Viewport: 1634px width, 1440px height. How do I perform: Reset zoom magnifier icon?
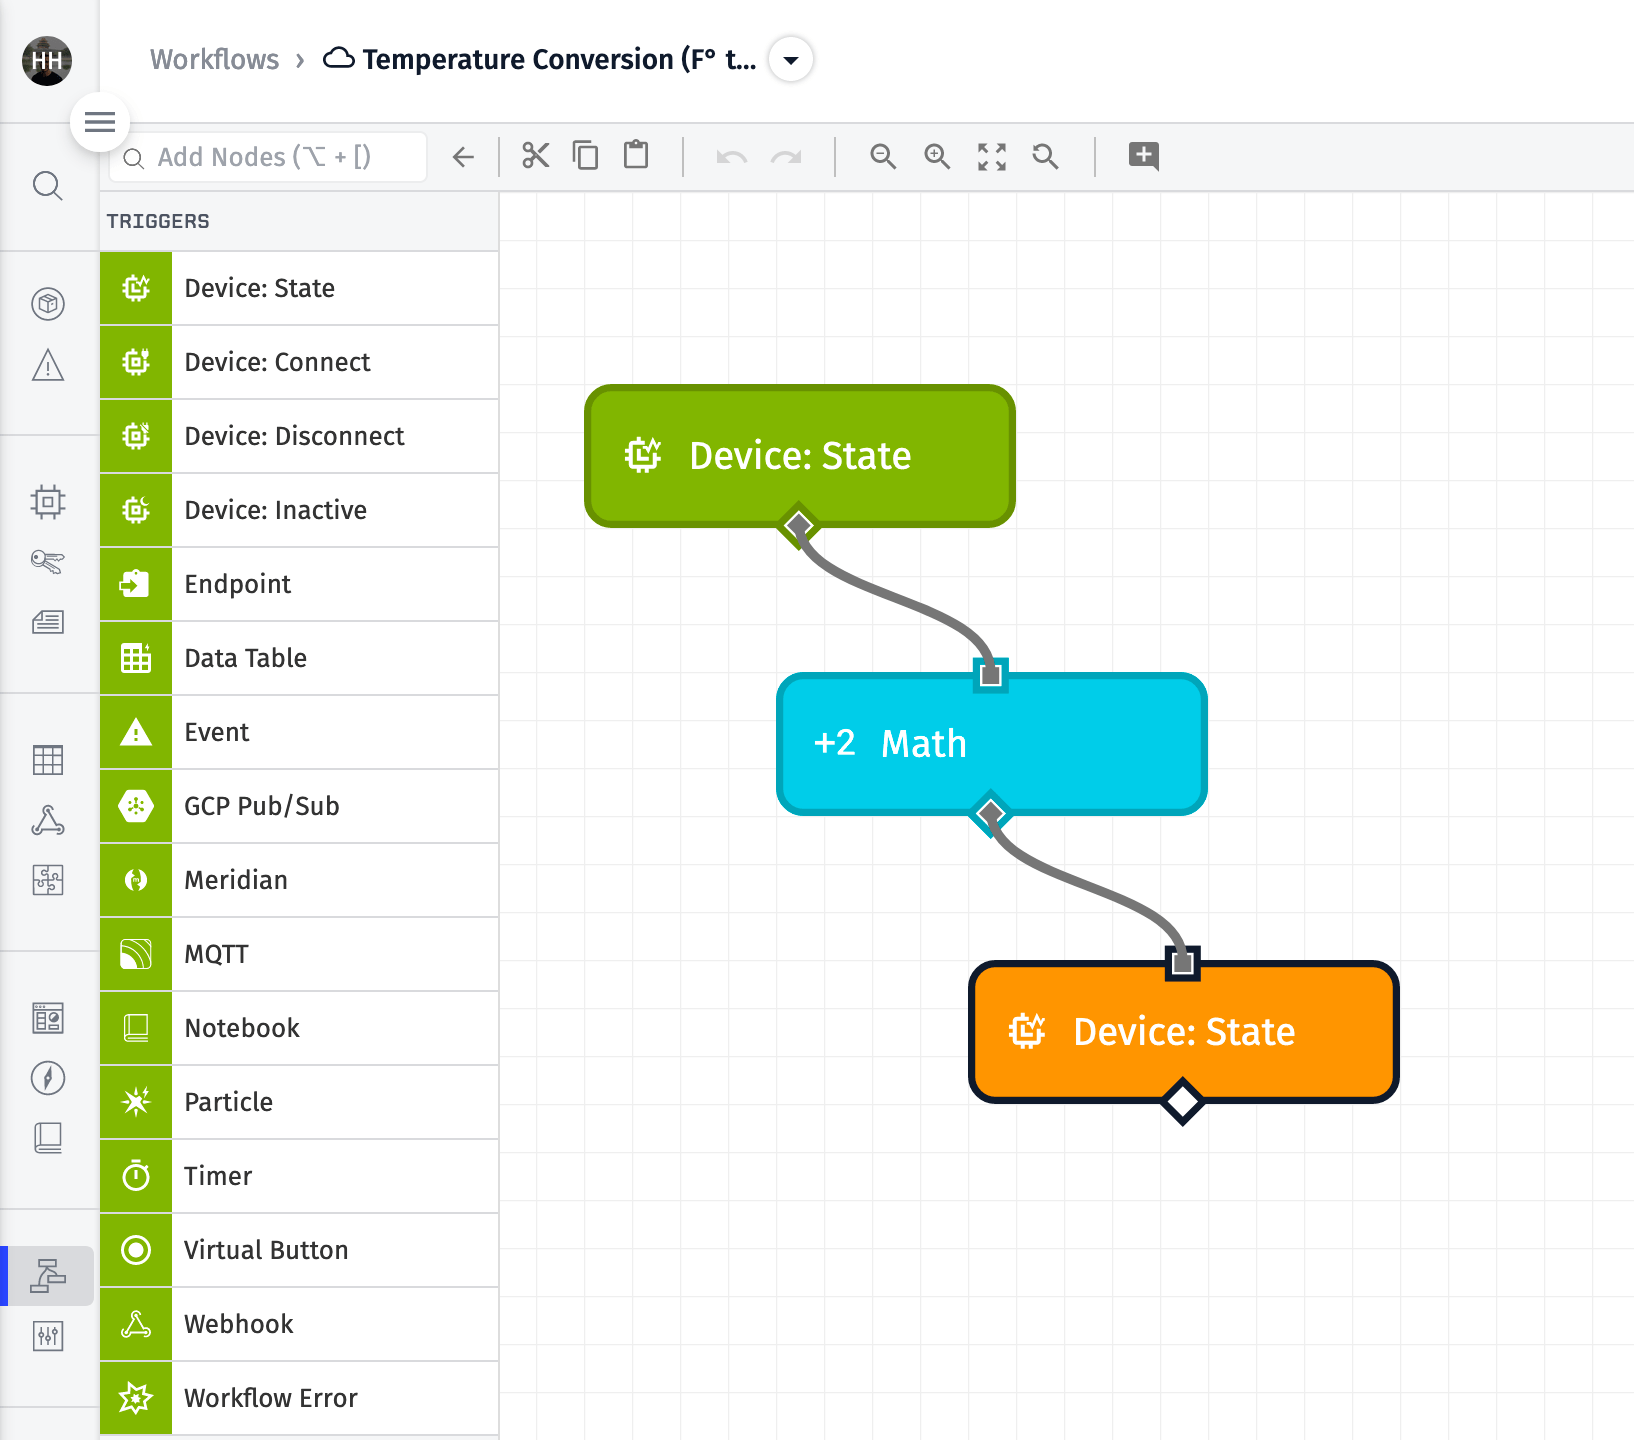pos(1046,156)
